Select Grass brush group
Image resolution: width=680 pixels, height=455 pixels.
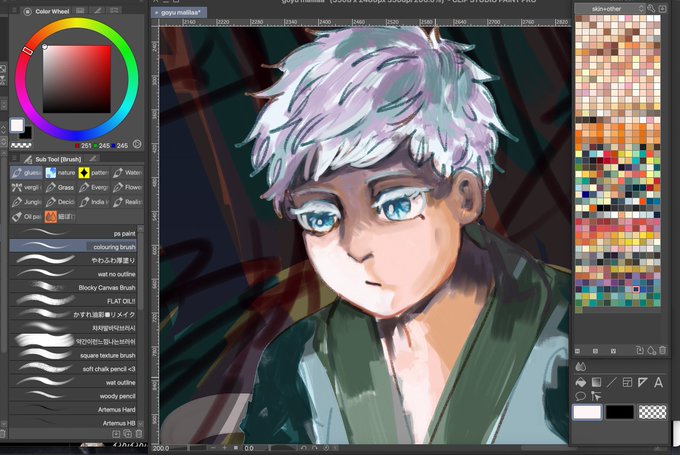click(60, 187)
